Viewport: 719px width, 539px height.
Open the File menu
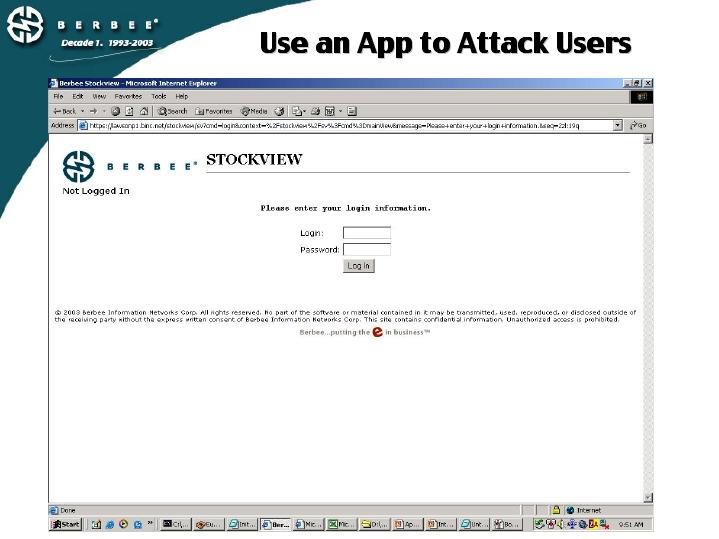point(58,97)
